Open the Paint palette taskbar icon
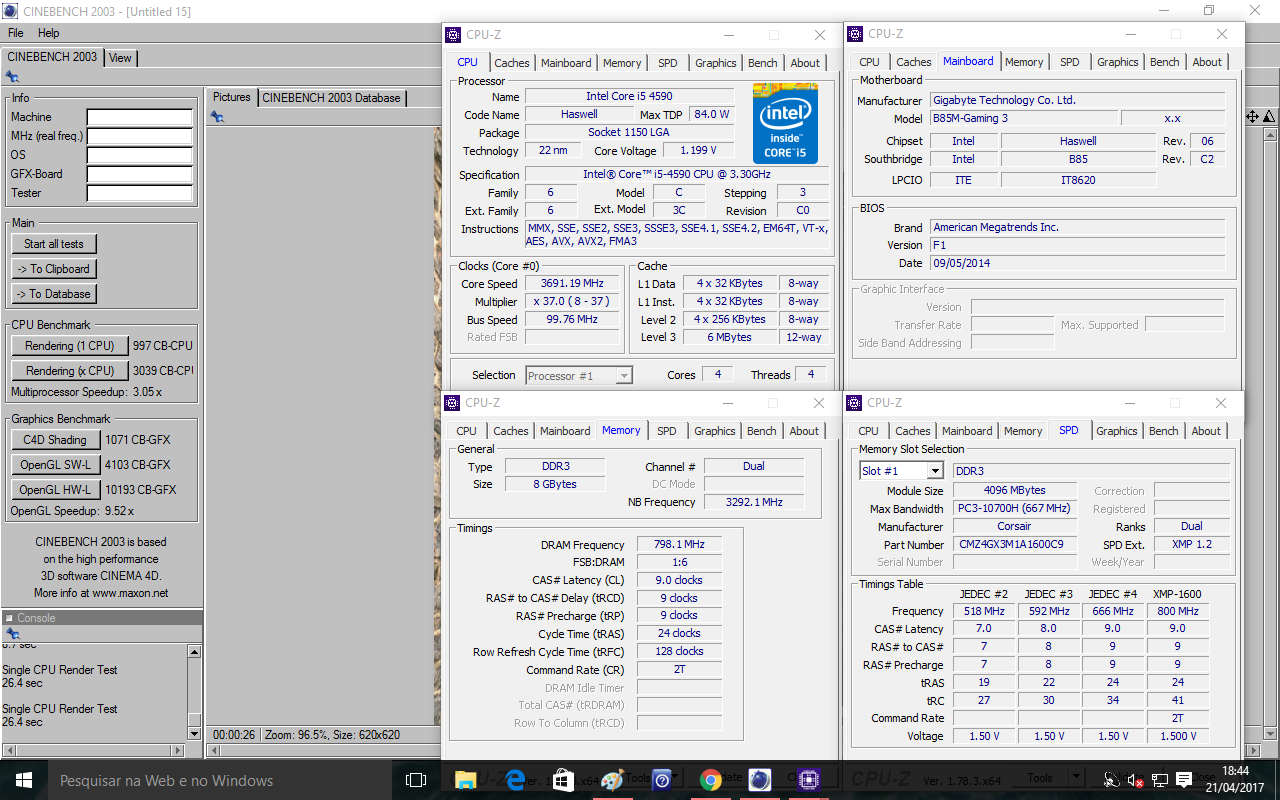 tap(612, 780)
